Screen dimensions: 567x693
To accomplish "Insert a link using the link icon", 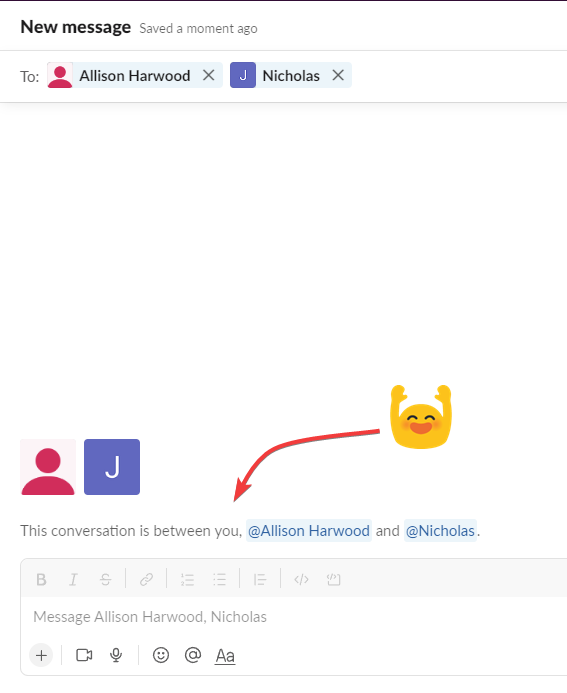I will click(x=146, y=579).
